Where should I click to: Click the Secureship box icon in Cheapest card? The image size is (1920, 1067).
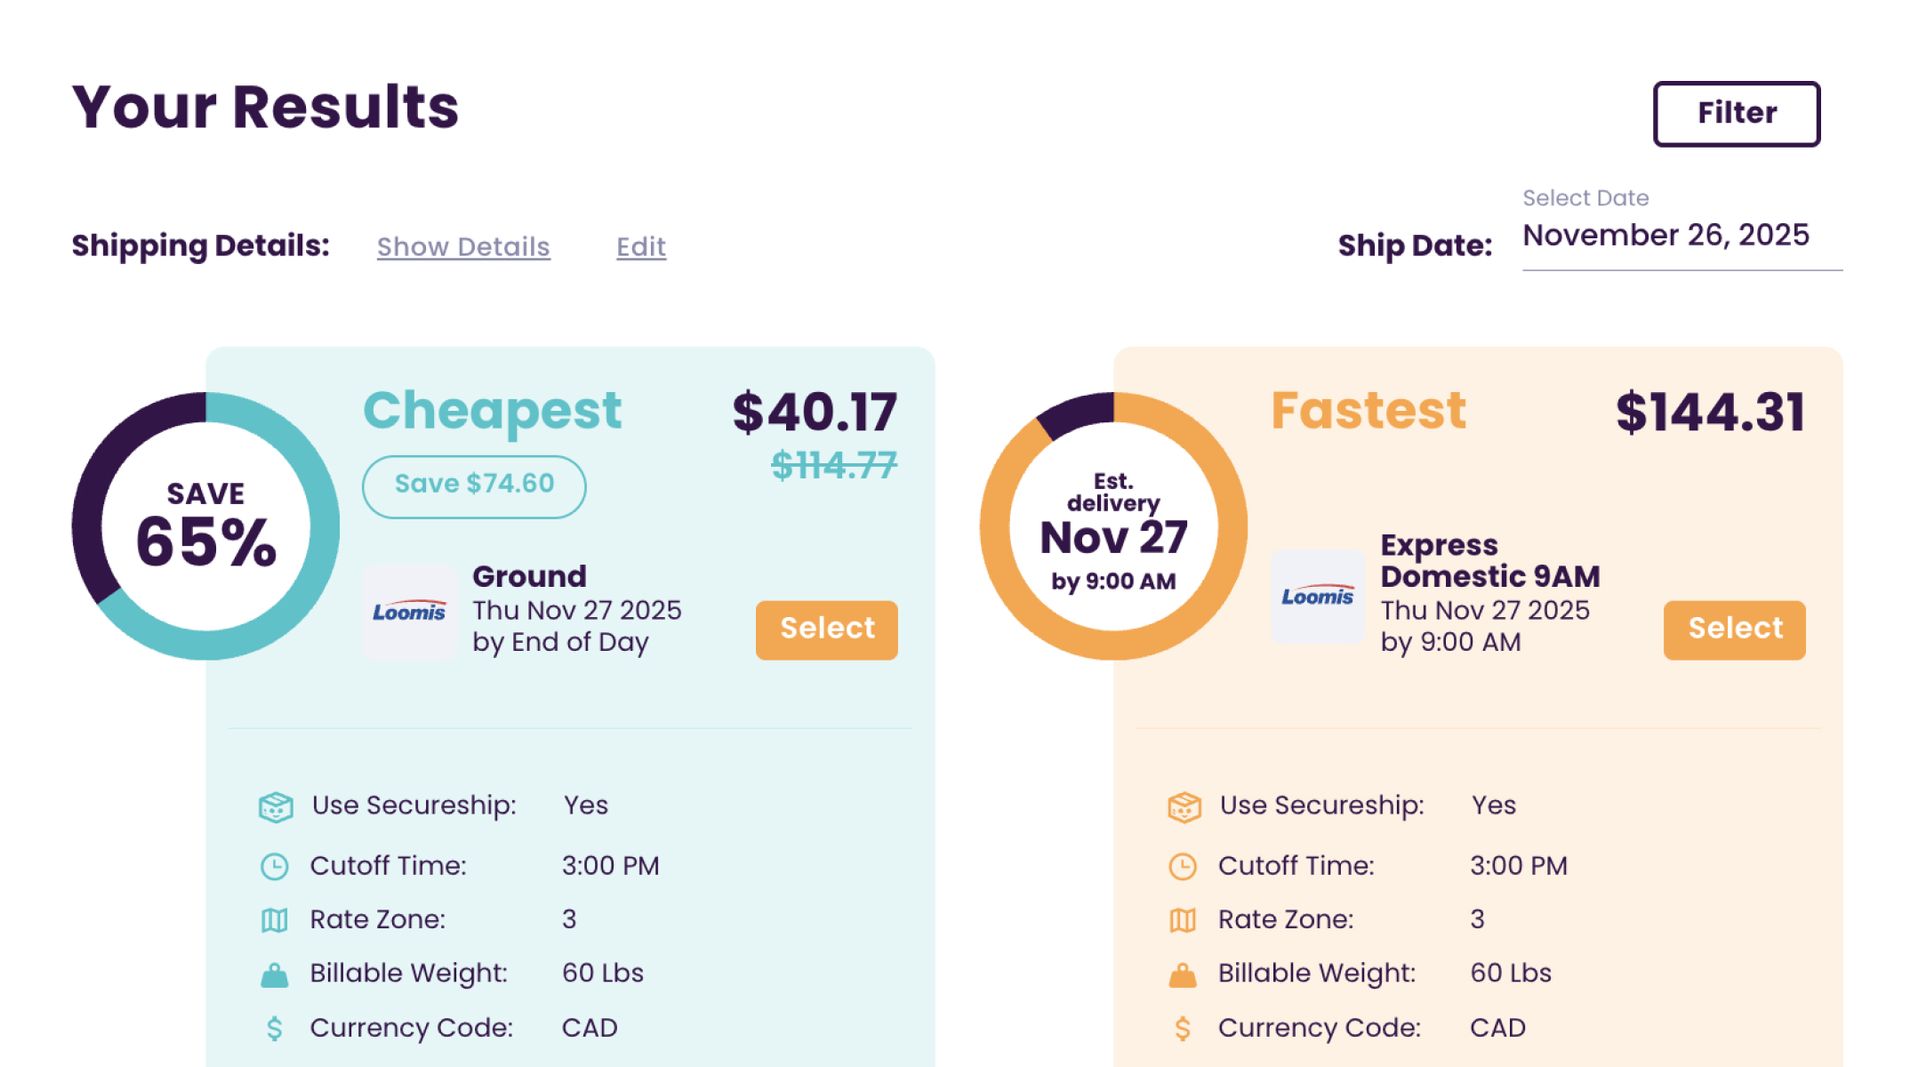pos(275,807)
